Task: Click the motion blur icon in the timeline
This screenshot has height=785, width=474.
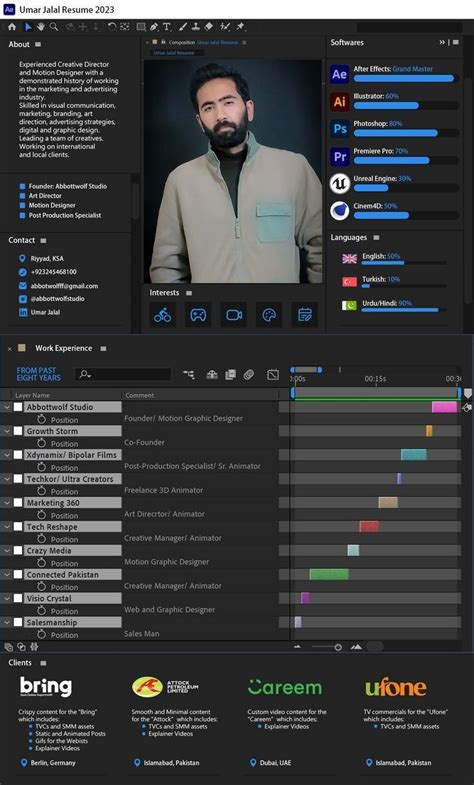Action: pyautogui.click(x=249, y=374)
